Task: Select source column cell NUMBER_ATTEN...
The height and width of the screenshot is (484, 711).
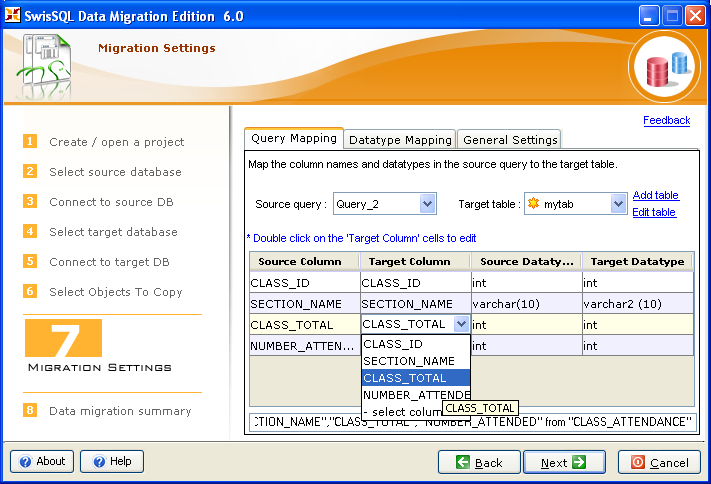Action: 305,346
